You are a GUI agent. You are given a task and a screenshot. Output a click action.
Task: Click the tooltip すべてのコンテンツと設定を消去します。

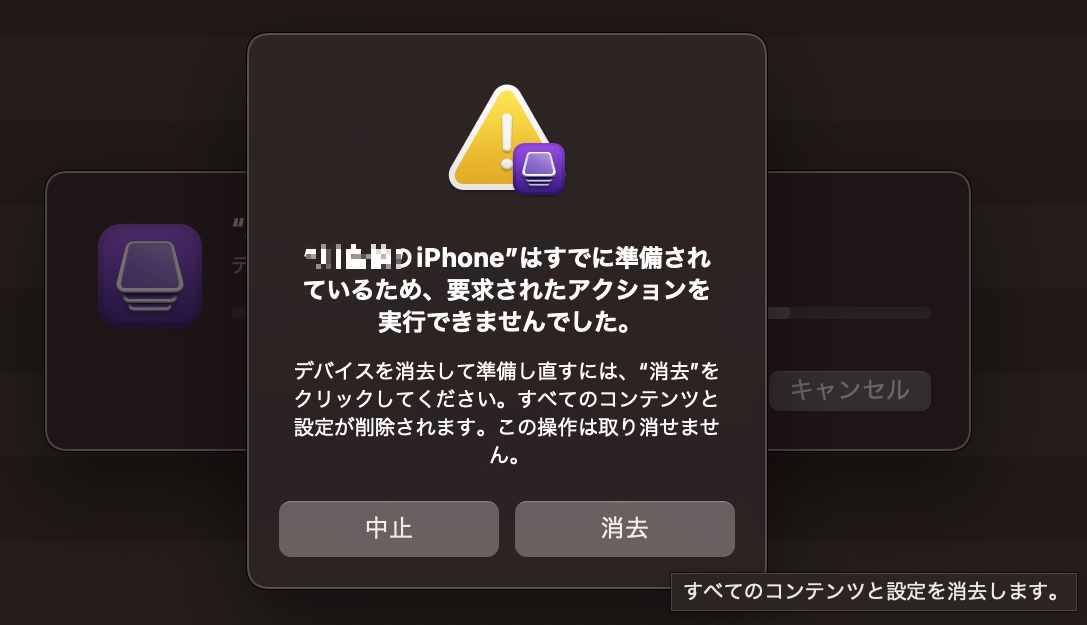(873, 592)
